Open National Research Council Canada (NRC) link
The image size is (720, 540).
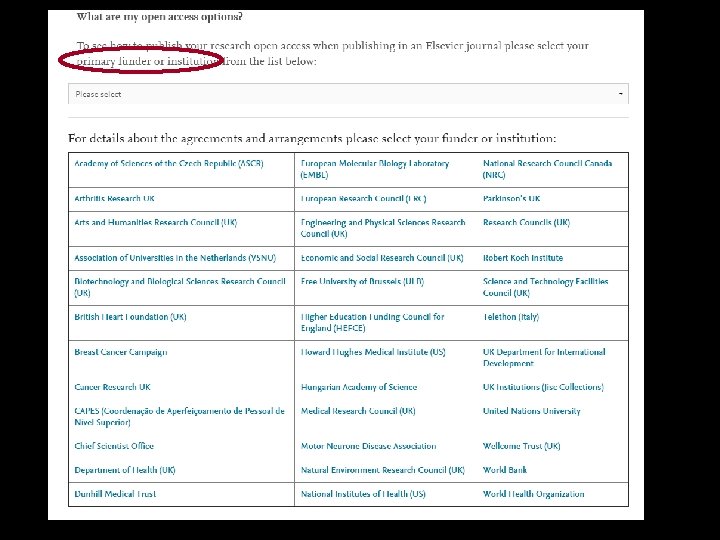547,169
